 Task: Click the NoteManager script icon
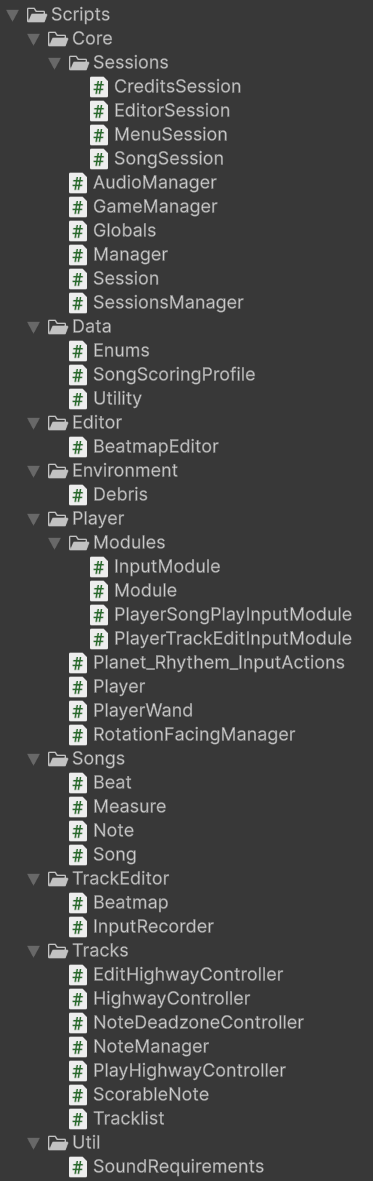coord(78,1046)
